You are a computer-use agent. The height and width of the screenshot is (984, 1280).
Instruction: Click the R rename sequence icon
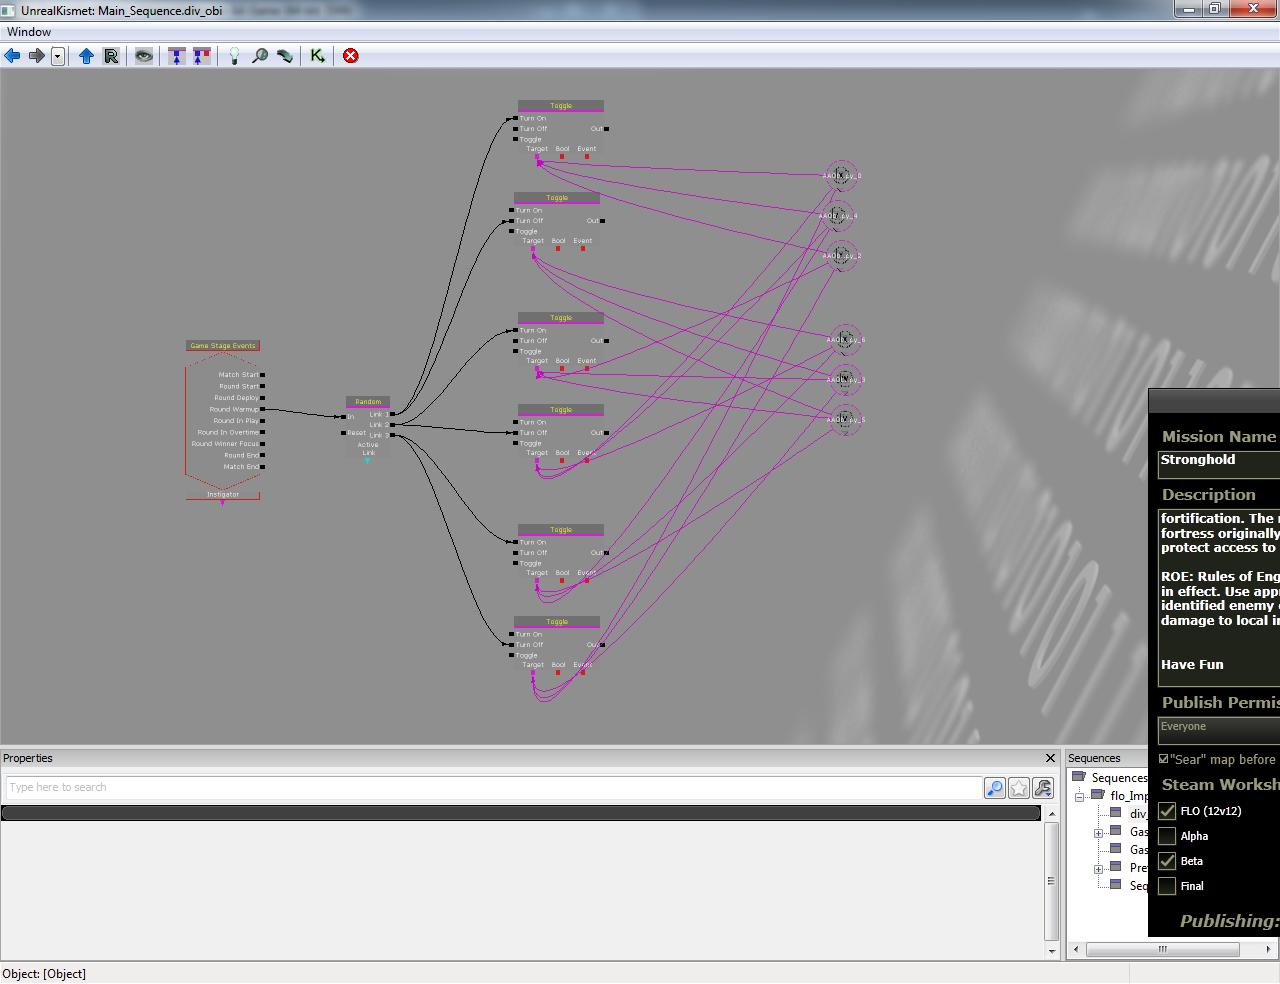point(111,56)
